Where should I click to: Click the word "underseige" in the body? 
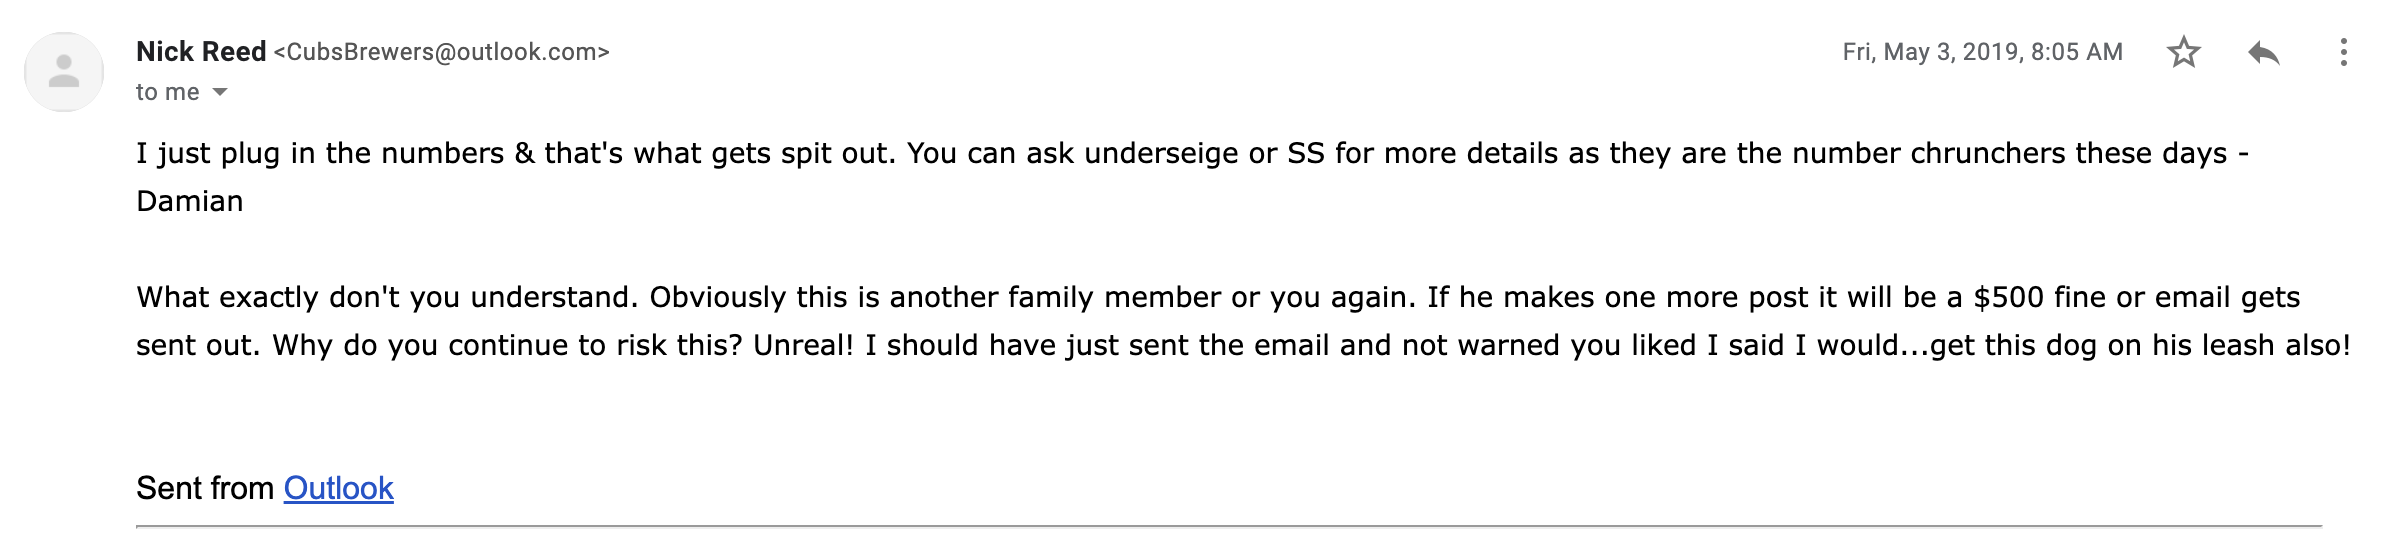point(1161,153)
